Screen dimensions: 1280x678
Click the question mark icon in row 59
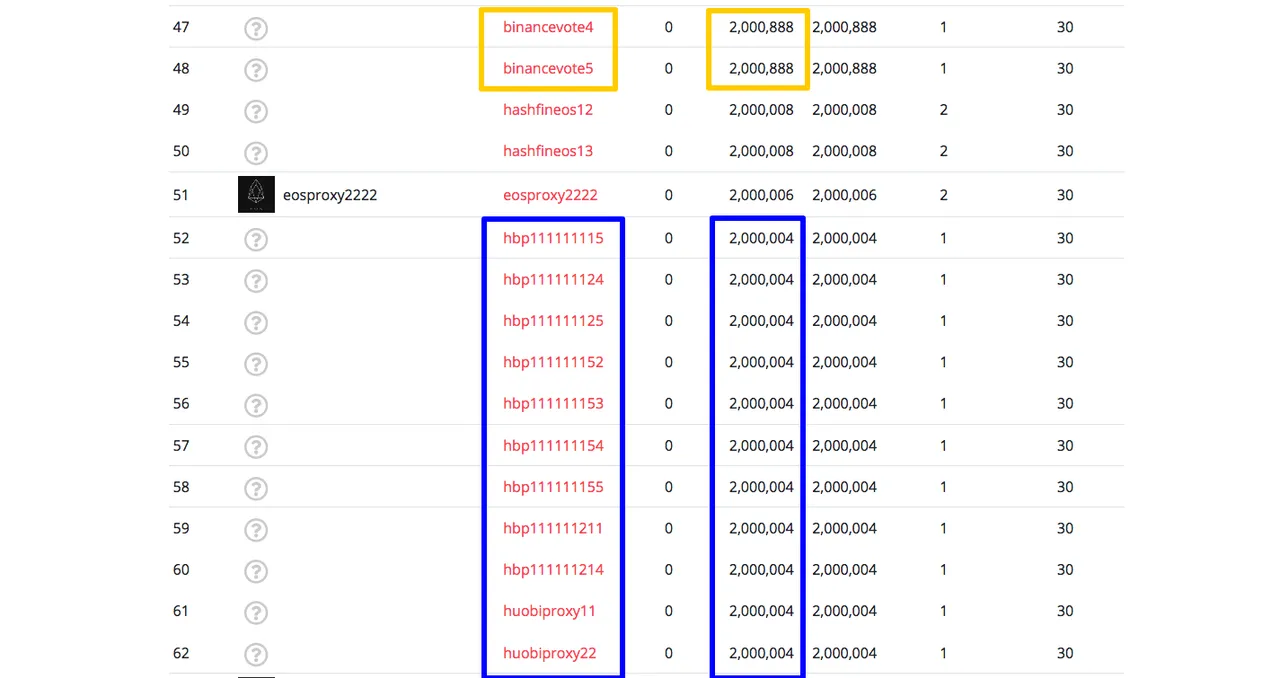pos(256,530)
